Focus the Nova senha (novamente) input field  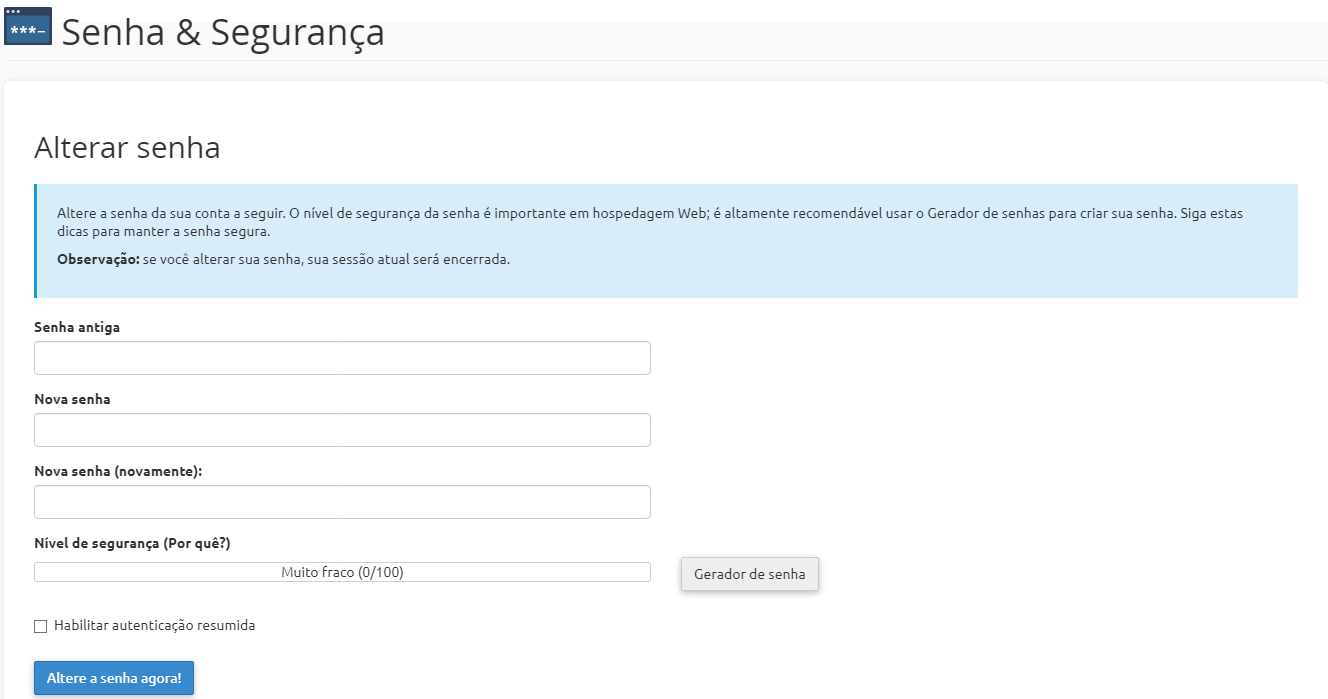(x=342, y=502)
